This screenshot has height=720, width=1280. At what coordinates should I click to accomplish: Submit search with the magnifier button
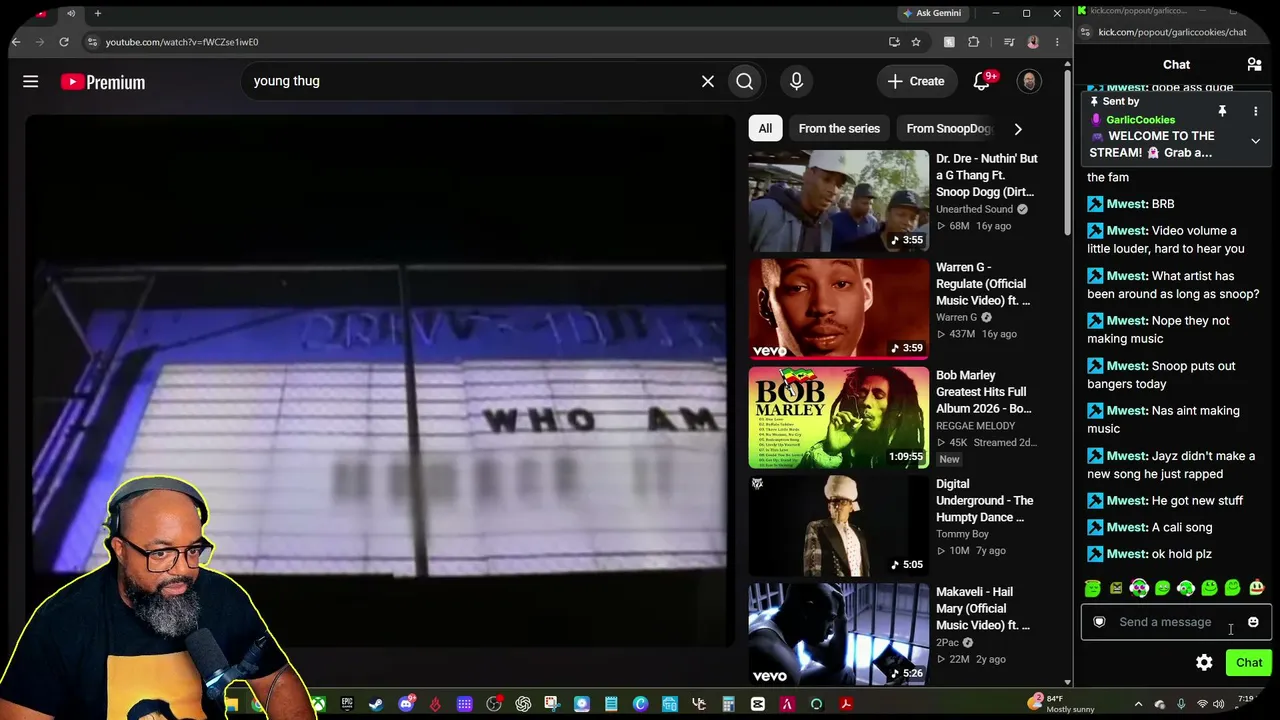point(745,81)
